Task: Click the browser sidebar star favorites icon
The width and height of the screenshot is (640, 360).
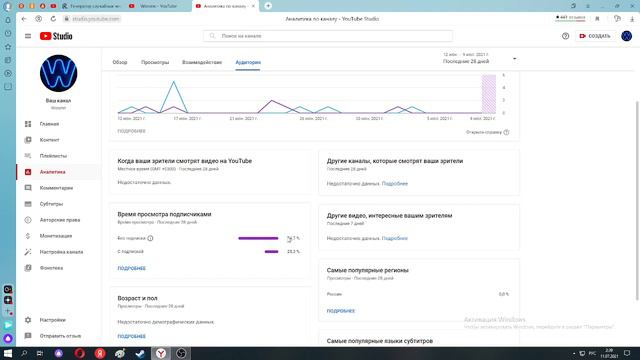Action: 8,47
